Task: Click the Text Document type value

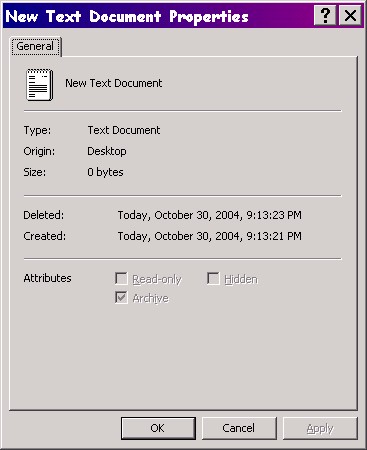Action: click(124, 130)
